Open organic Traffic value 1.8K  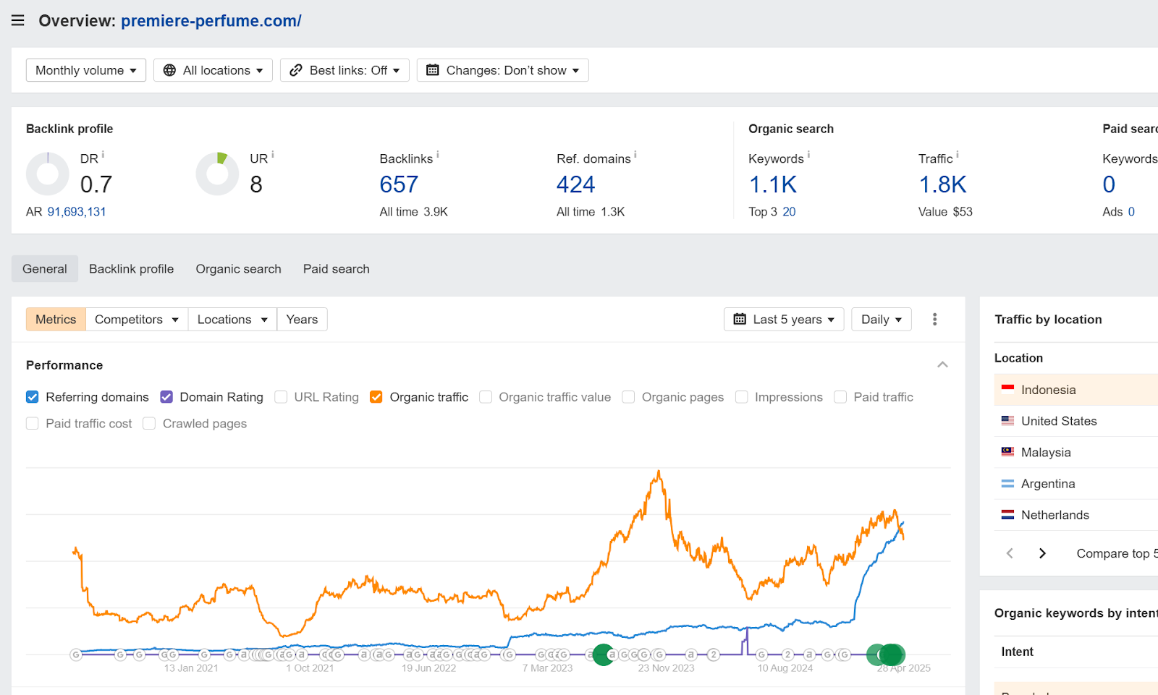click(x=942, y=185)
